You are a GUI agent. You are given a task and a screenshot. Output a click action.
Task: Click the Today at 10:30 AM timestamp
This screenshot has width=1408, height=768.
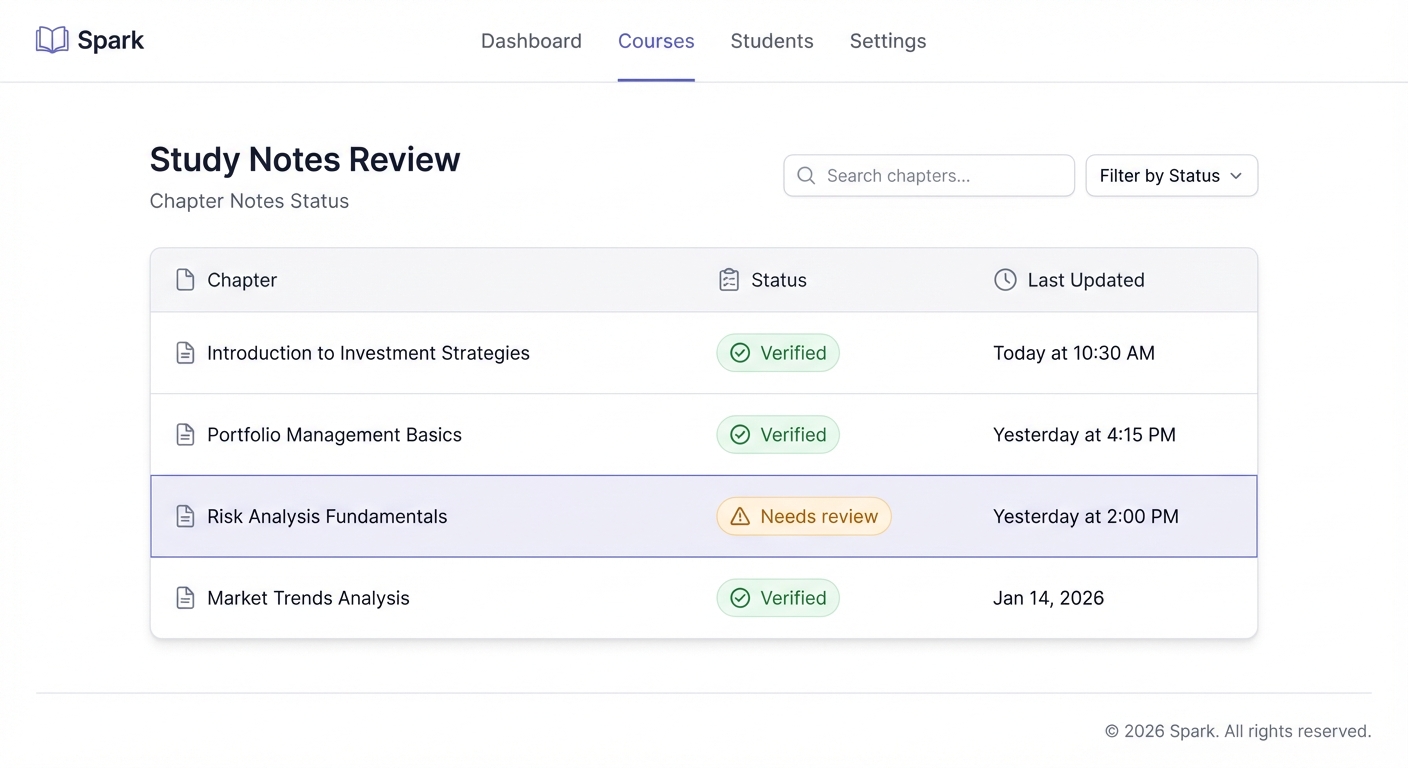tap(1074, 353)
